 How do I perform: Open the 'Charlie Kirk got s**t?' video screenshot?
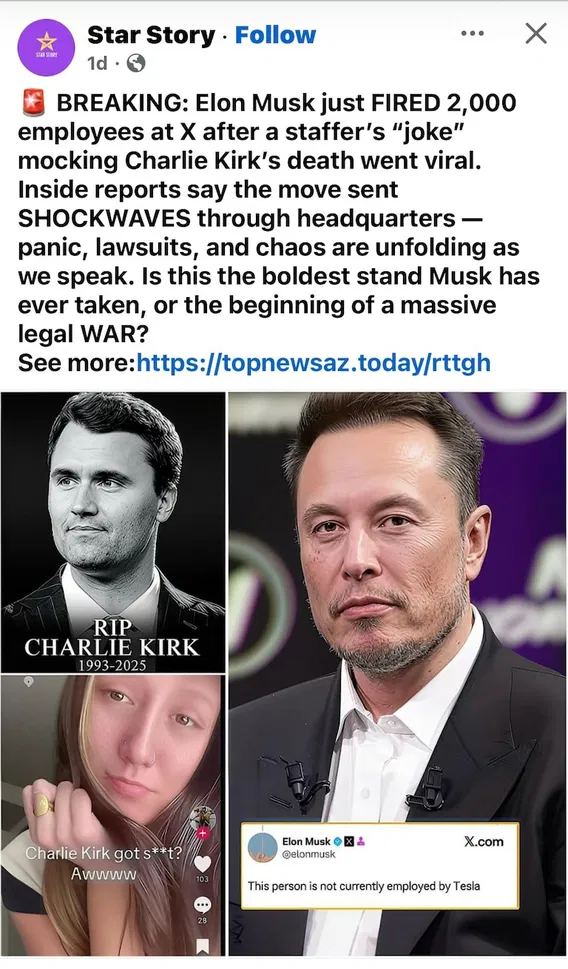(113, 815)
